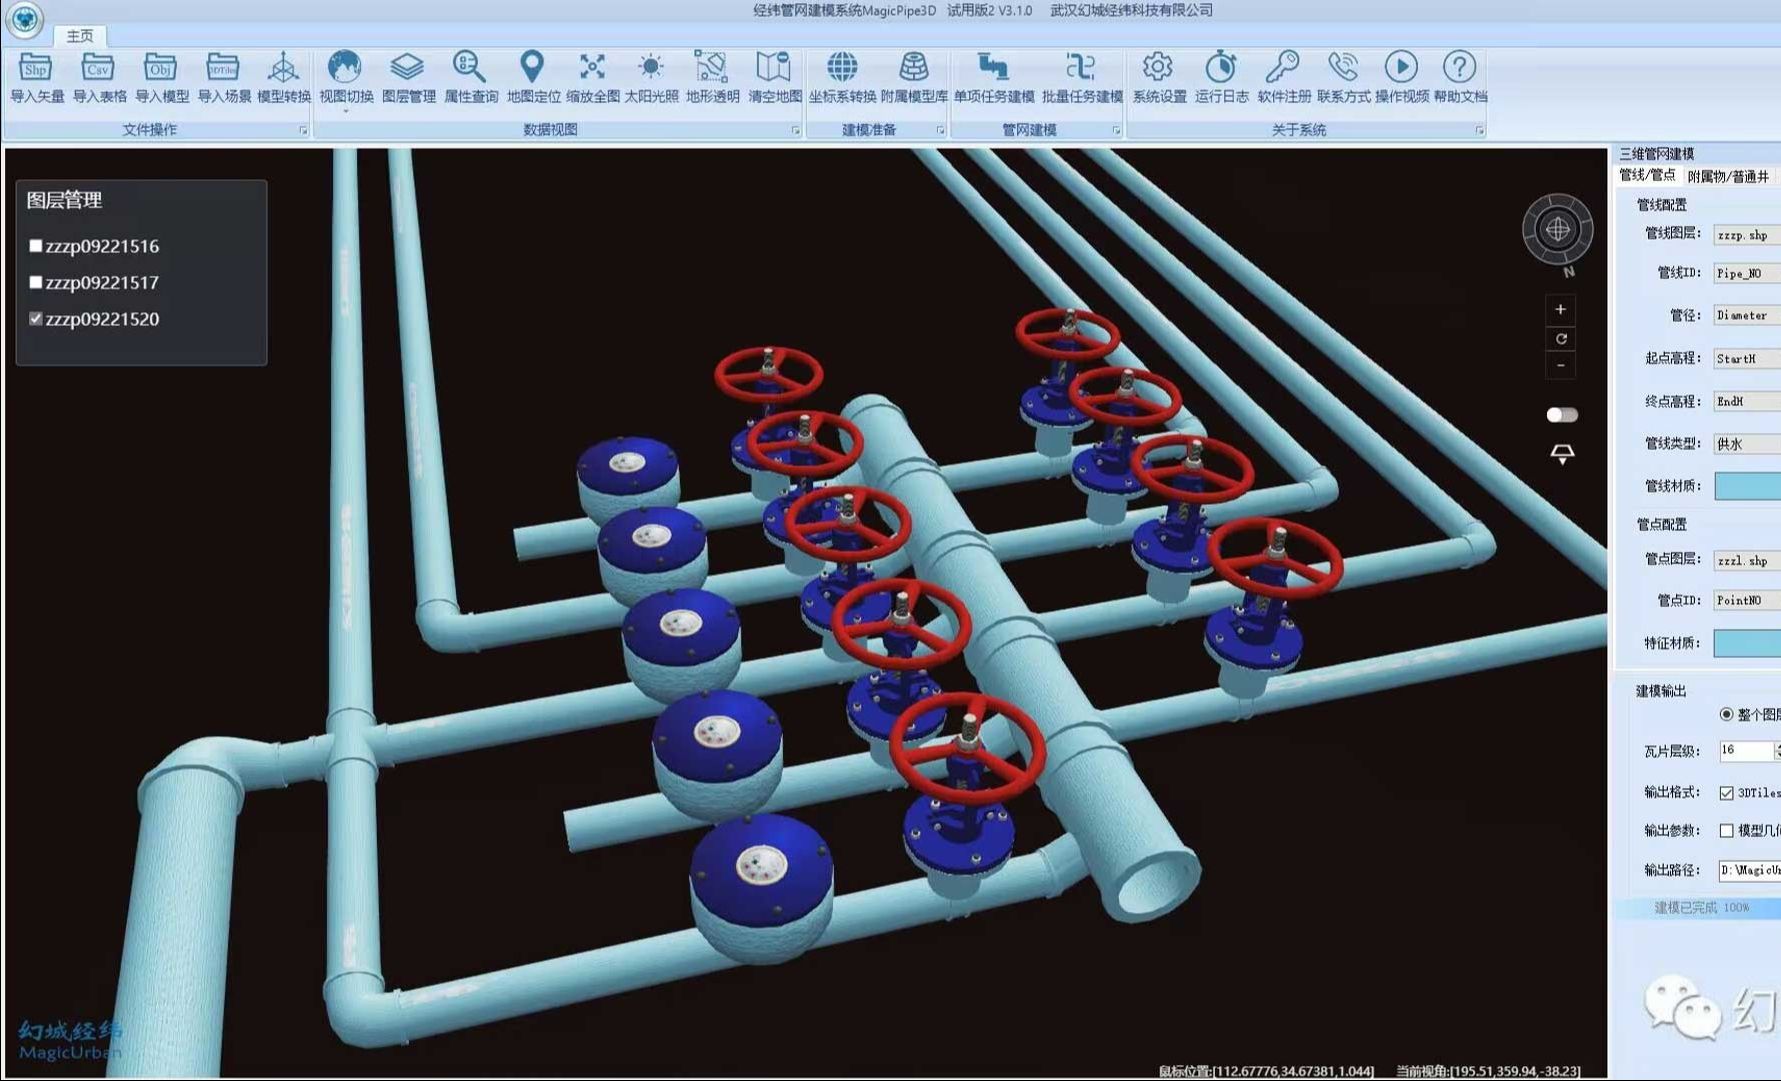Image resolution: width=1781 pixels, height=1081 pixels.
Task: Play the 操作视频 tutorial video
Action: pos(1401,77)
